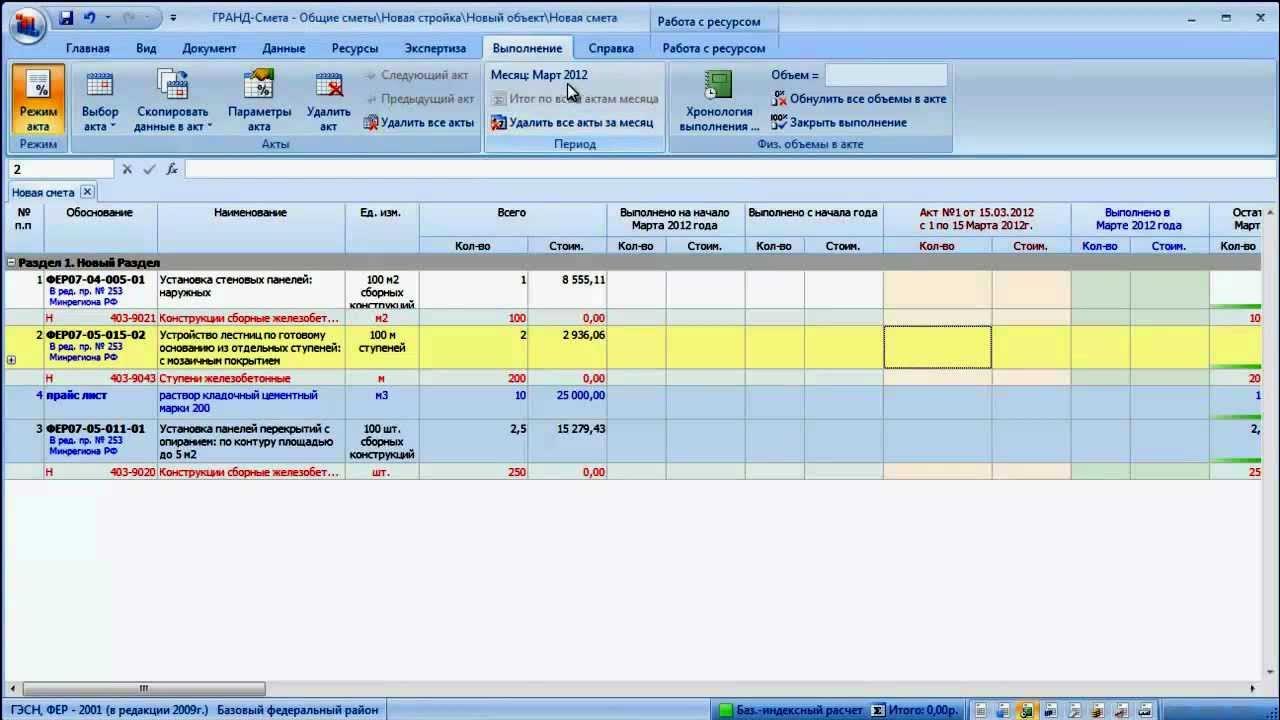Open Customize Quick Access Toolbar dropdown
Viewport: 1280px width, 720px height.
click(173, 18)
